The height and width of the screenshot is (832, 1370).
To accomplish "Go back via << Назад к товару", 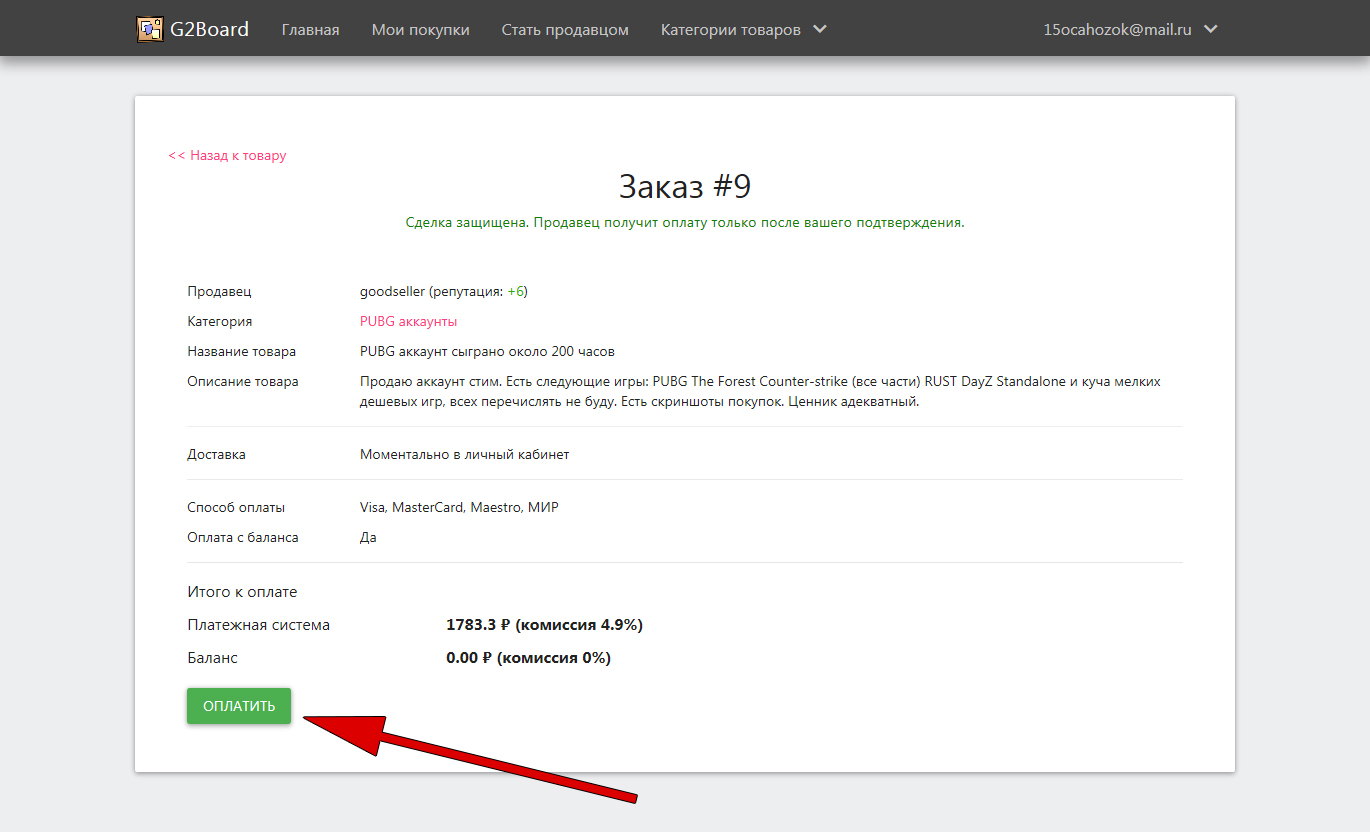I will (227, 155).
